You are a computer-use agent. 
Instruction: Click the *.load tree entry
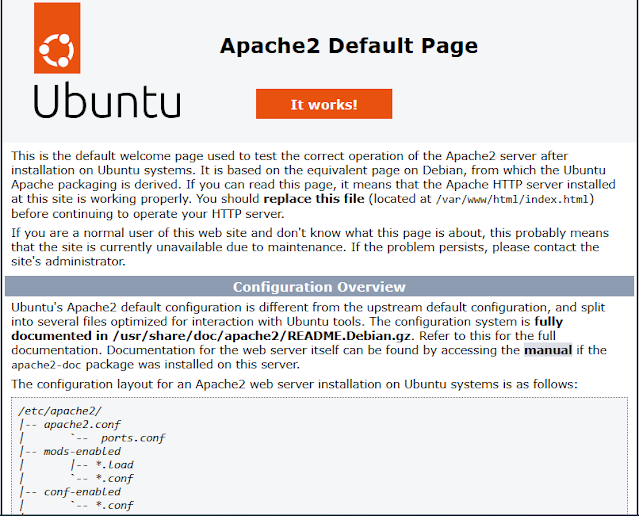pos(115,465)
